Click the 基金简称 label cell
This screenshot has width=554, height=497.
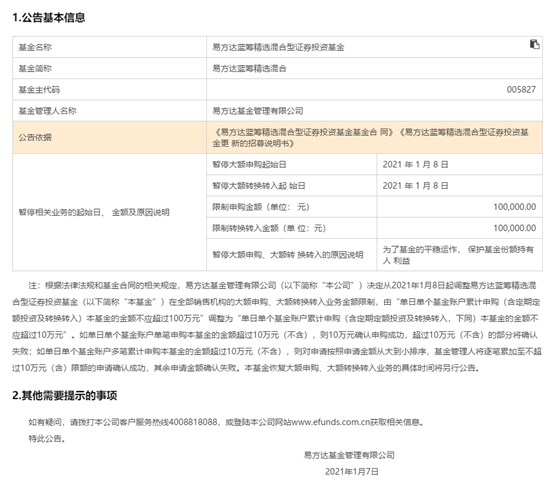110,68
